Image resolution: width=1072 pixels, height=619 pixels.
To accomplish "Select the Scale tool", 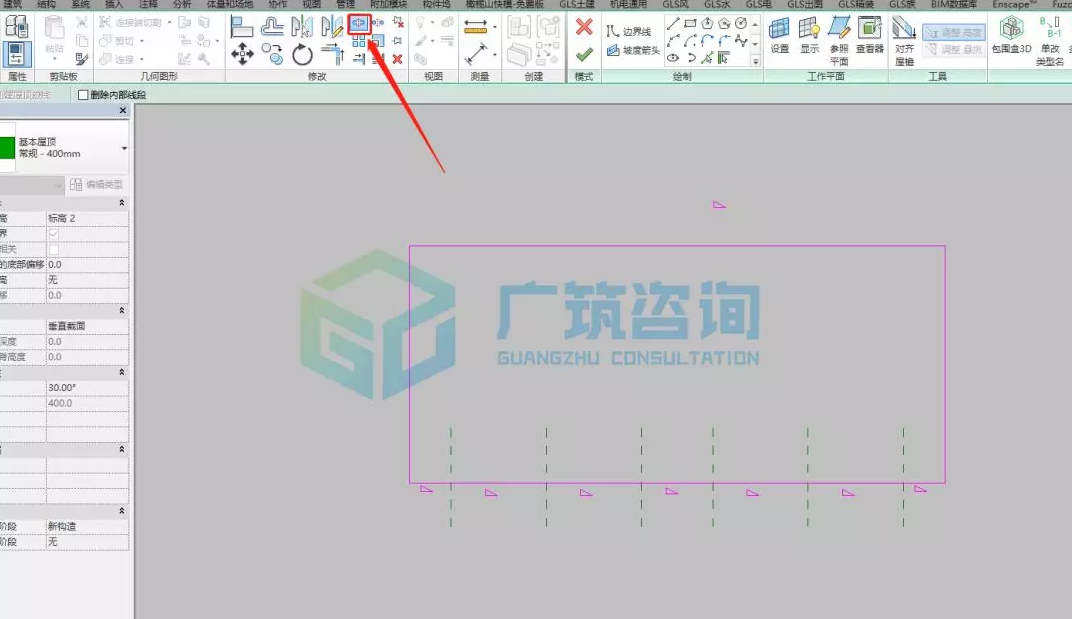I will 378,42.
